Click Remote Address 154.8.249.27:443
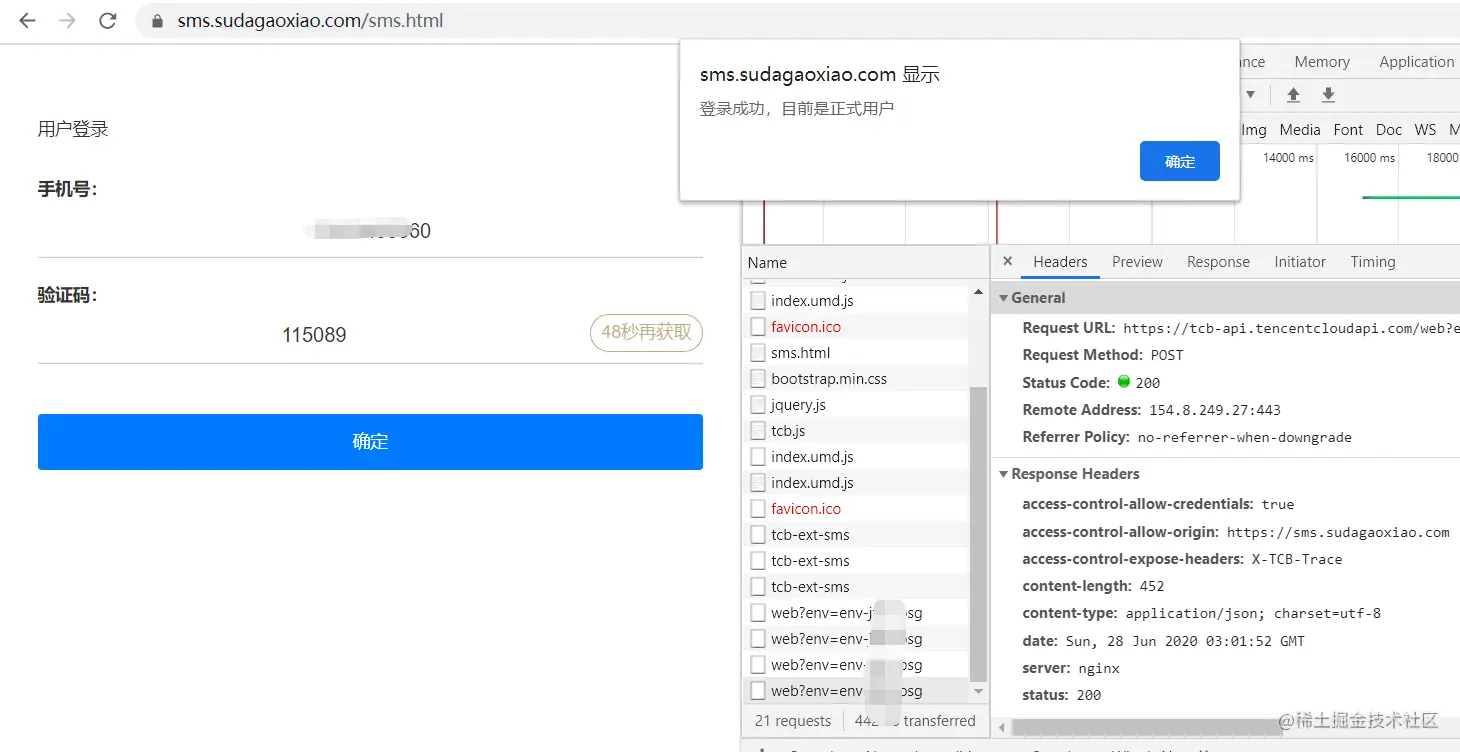This screenshot has height=752, width=1460. tap(1216, 410)
